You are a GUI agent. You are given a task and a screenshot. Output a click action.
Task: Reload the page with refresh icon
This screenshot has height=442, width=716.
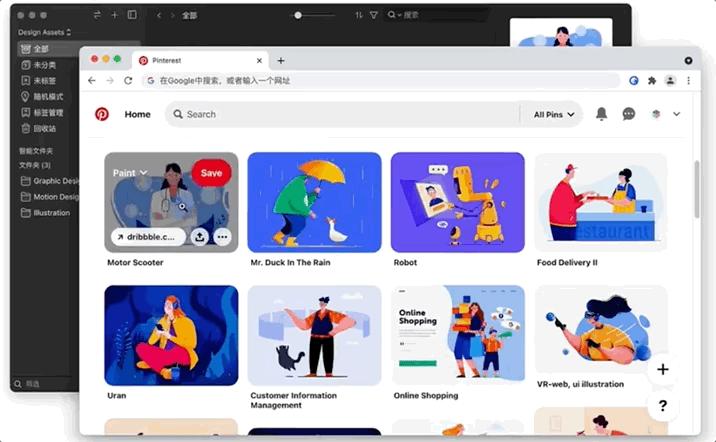point(128,81)
